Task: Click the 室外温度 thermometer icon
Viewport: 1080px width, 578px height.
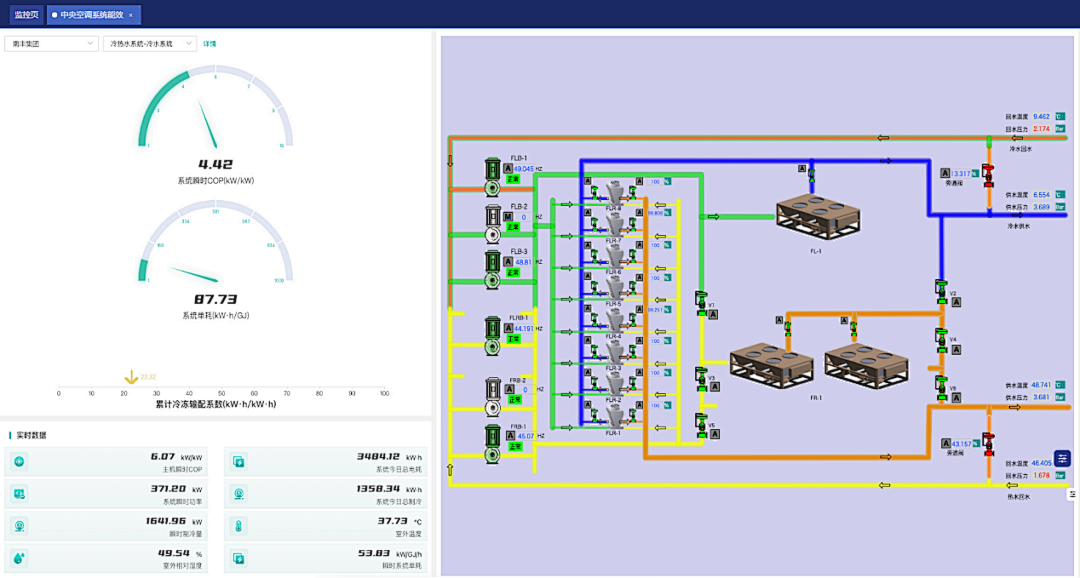Action: coord(239,526)
